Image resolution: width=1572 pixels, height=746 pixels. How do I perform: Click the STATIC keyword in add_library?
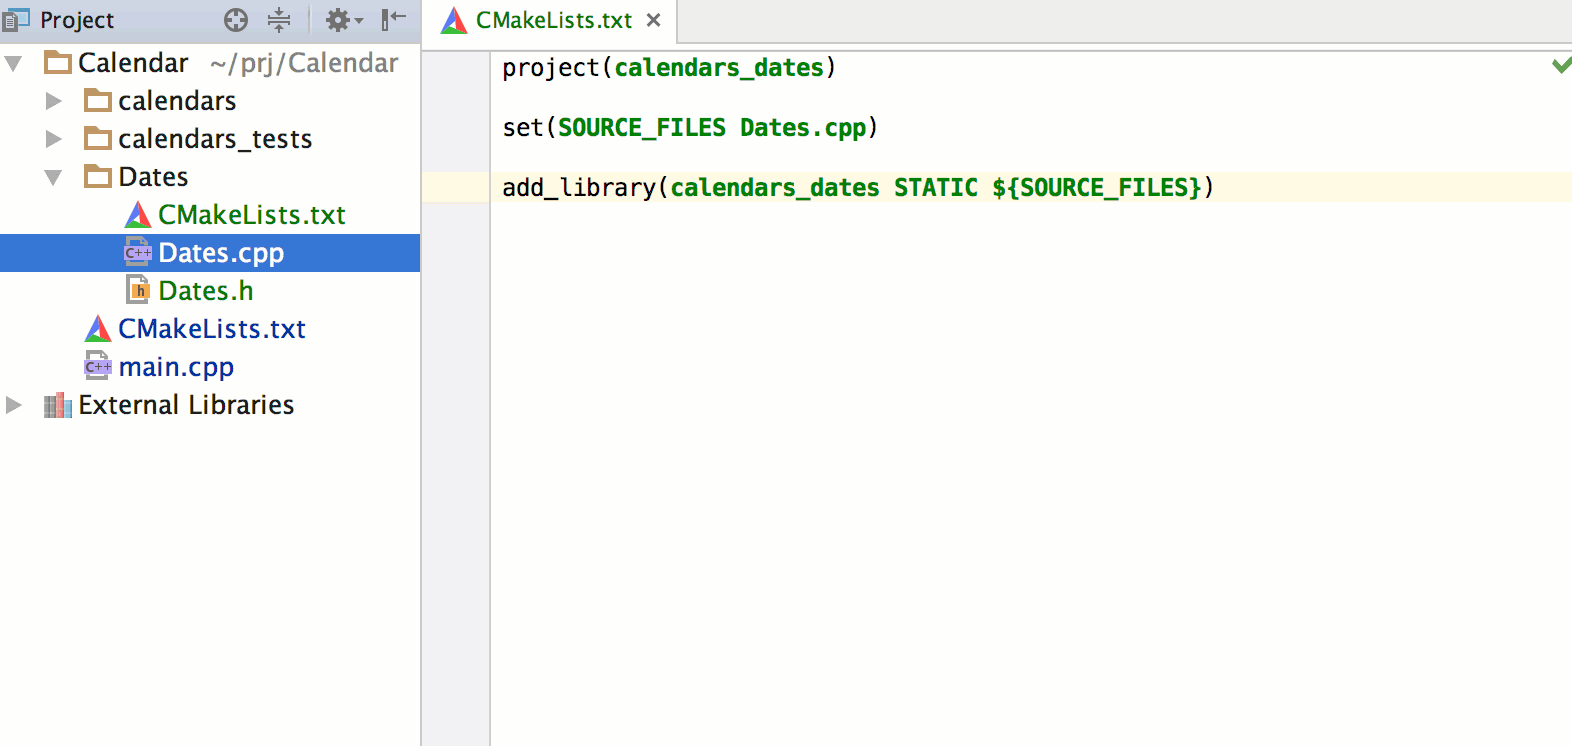936,188
